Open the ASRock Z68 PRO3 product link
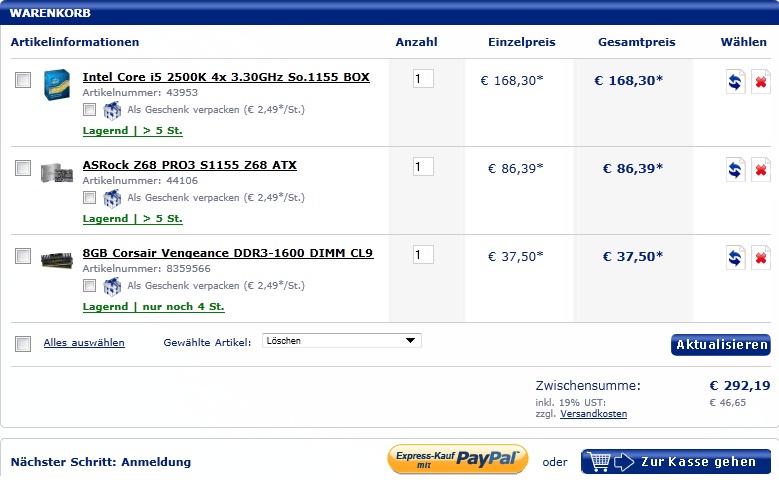 point(189,165)
